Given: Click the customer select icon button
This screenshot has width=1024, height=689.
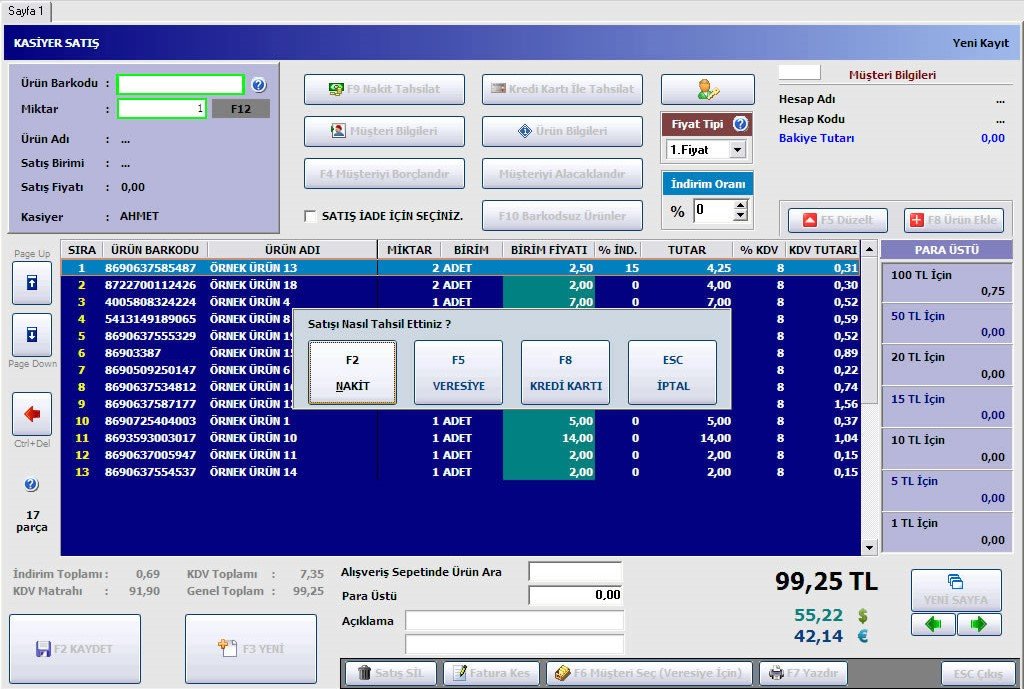Looking at the screenshot, I should click(x=707, y=90).
